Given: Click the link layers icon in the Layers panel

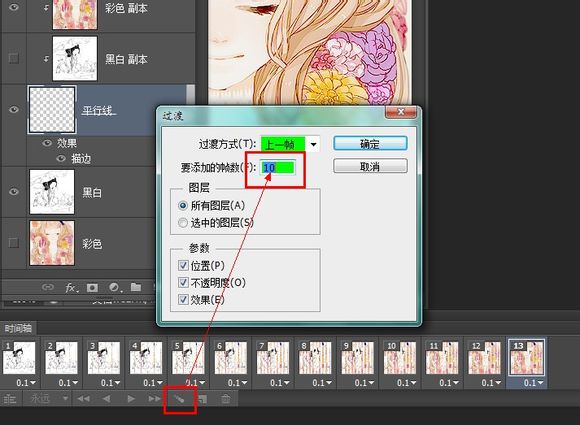Looking at the screenshot, I should click(x=47, y=287).
